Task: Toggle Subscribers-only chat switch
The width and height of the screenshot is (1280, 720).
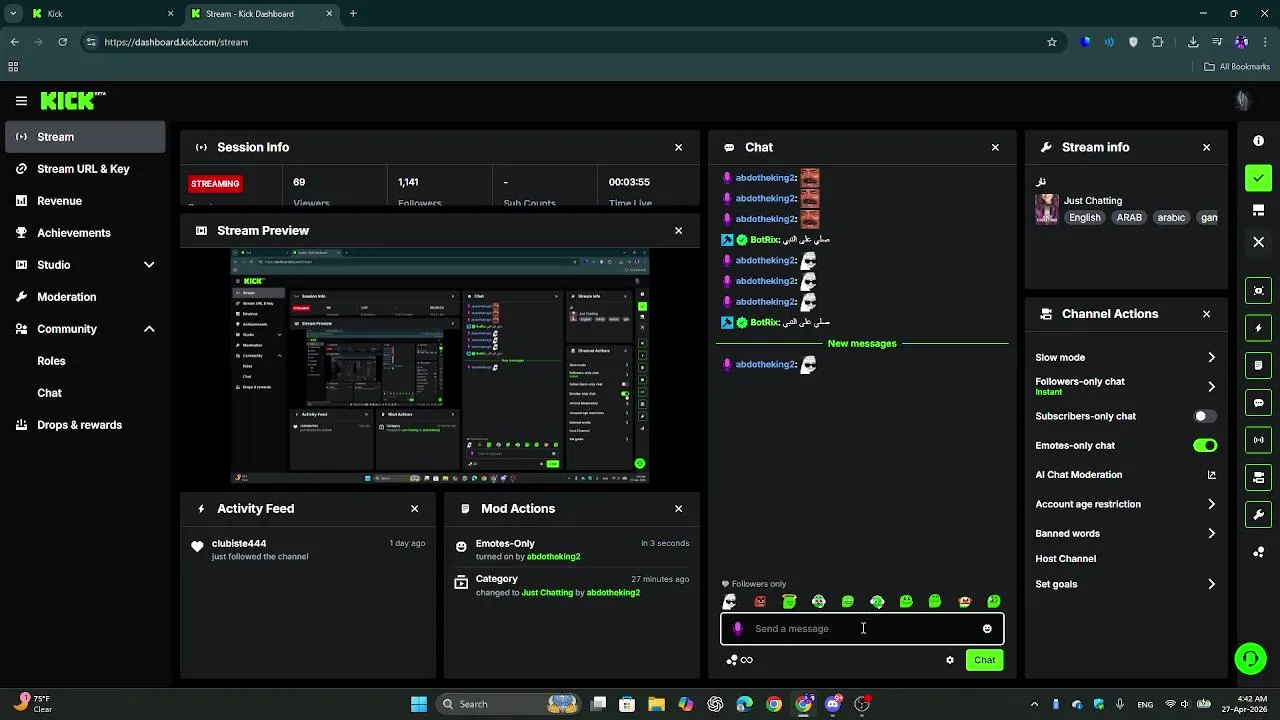Action: pyautogui.click(x=1205, y=416)
